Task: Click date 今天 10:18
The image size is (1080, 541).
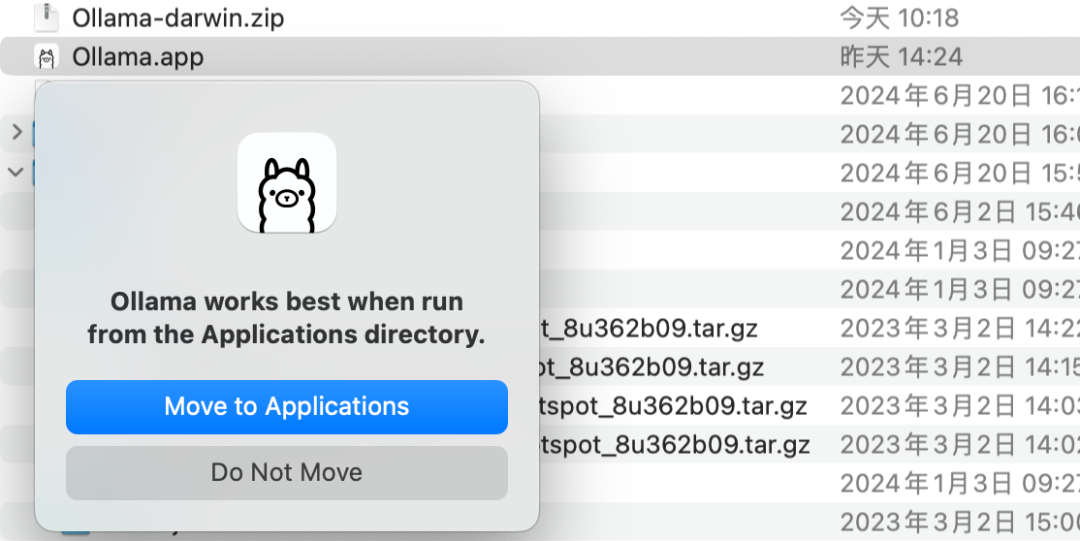Action: (x=899, y=18)
